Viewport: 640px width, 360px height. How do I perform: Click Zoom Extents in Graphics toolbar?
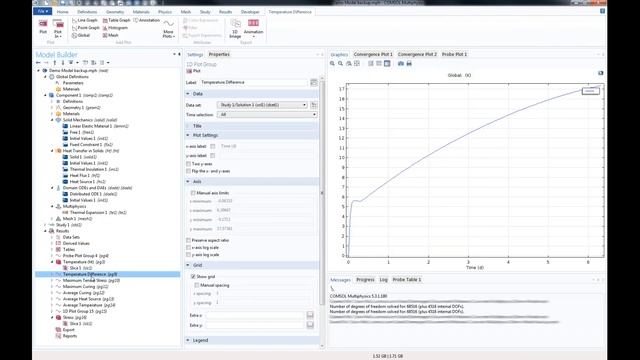pos(357,64)
